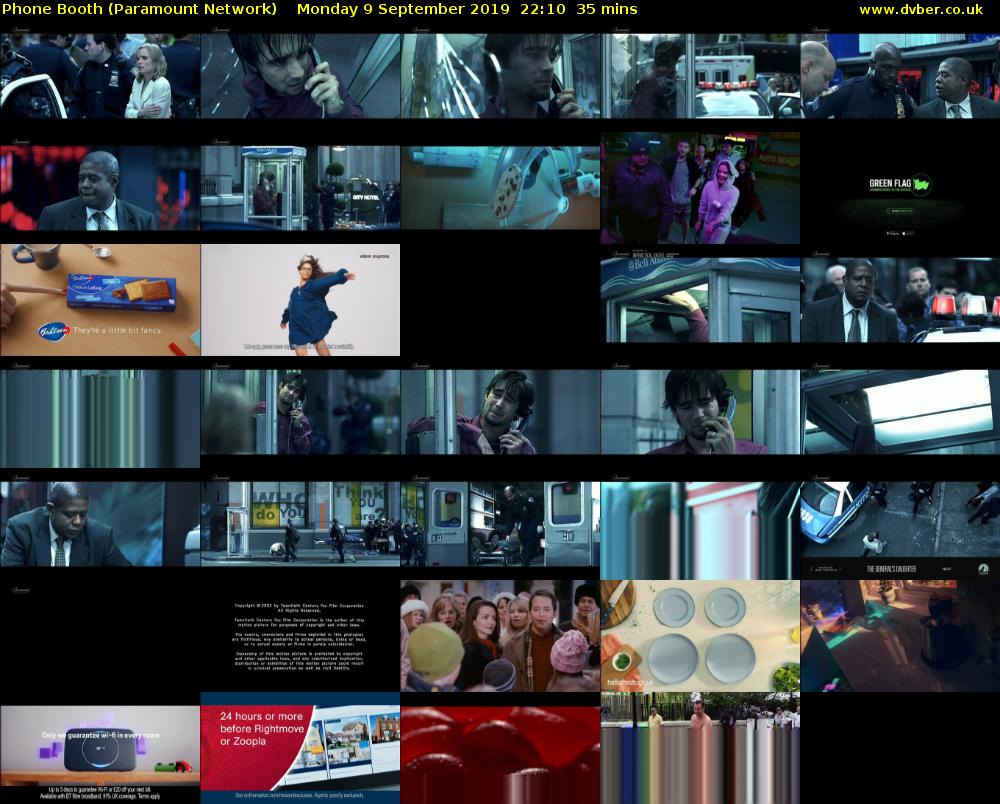The height and width of the screenshot is (804, 1000).
Task: Select the copyright notice text thumbnail
Action: (300, 636)
